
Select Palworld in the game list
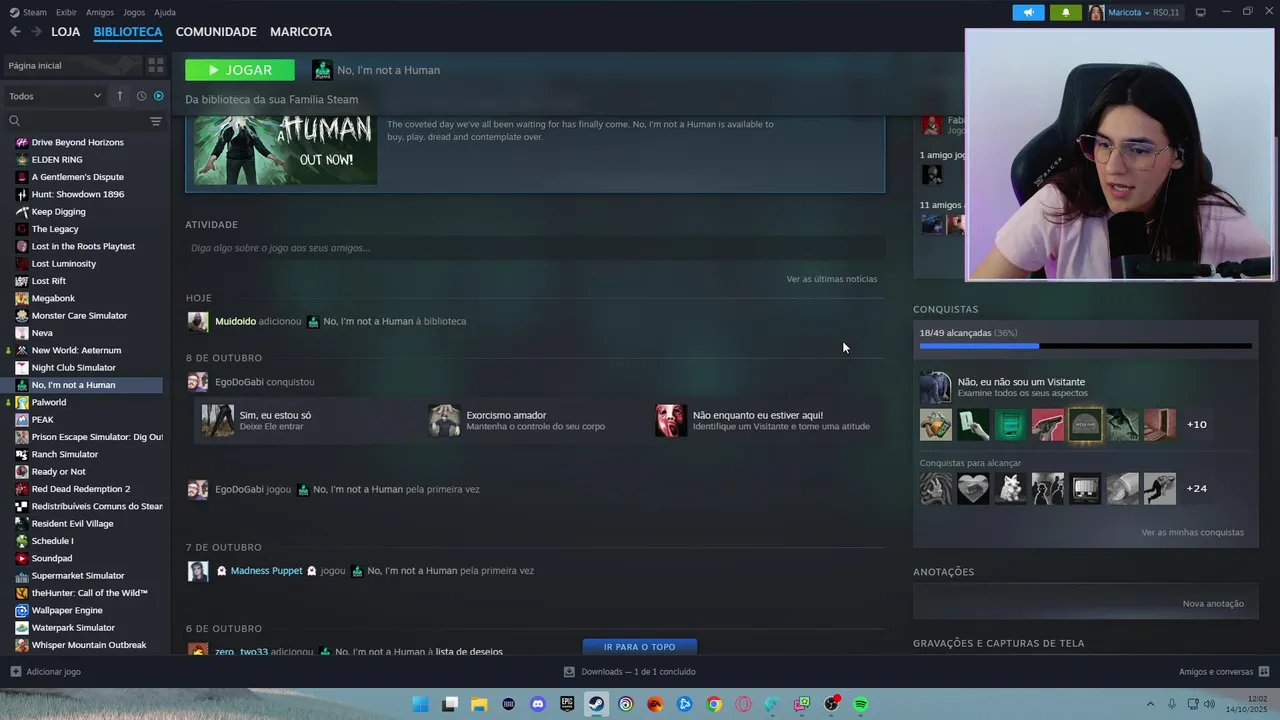48,402
